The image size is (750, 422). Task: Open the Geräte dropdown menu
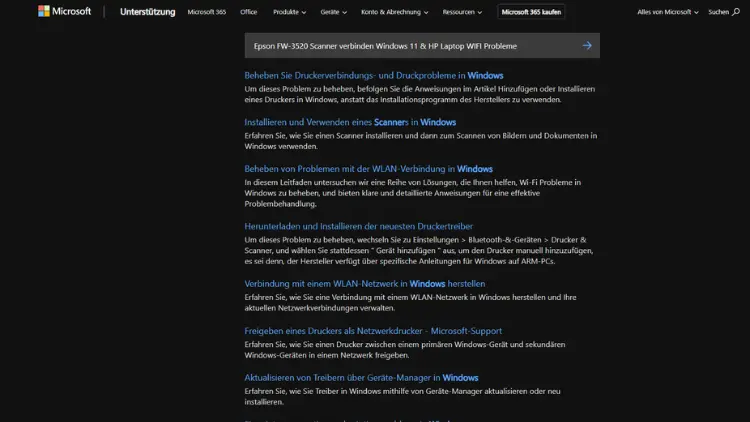(335, 12)
